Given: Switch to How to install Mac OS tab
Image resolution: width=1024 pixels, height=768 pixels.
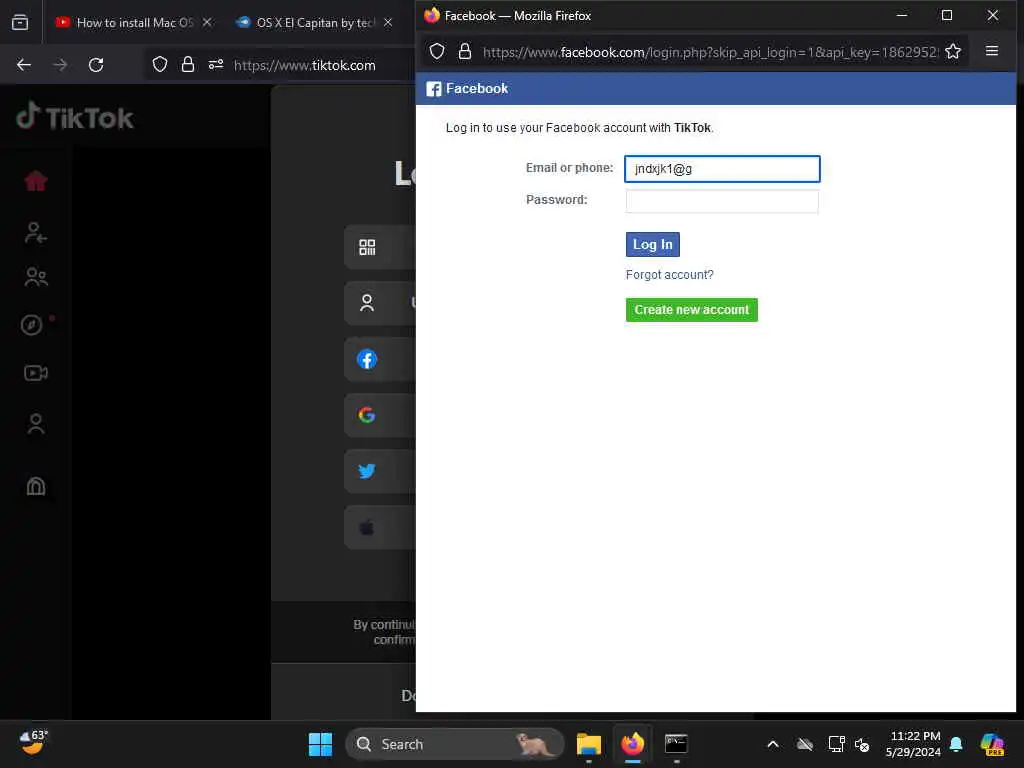Looking at the screenshot, I should tap(135, 23).
